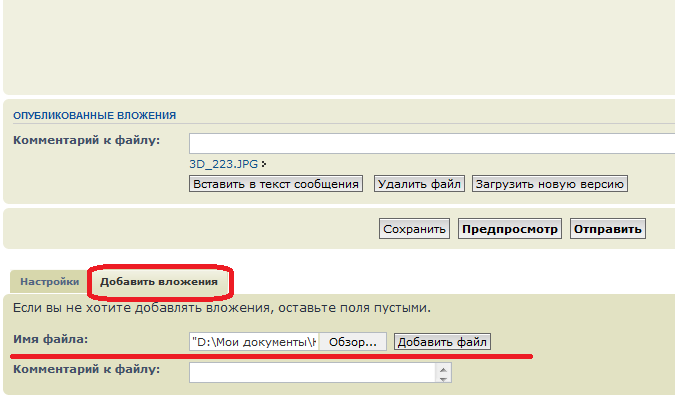Click the down arrow of the lower comment box scrollbar
This screenshot has height=405, width=675.
(444, 378)
